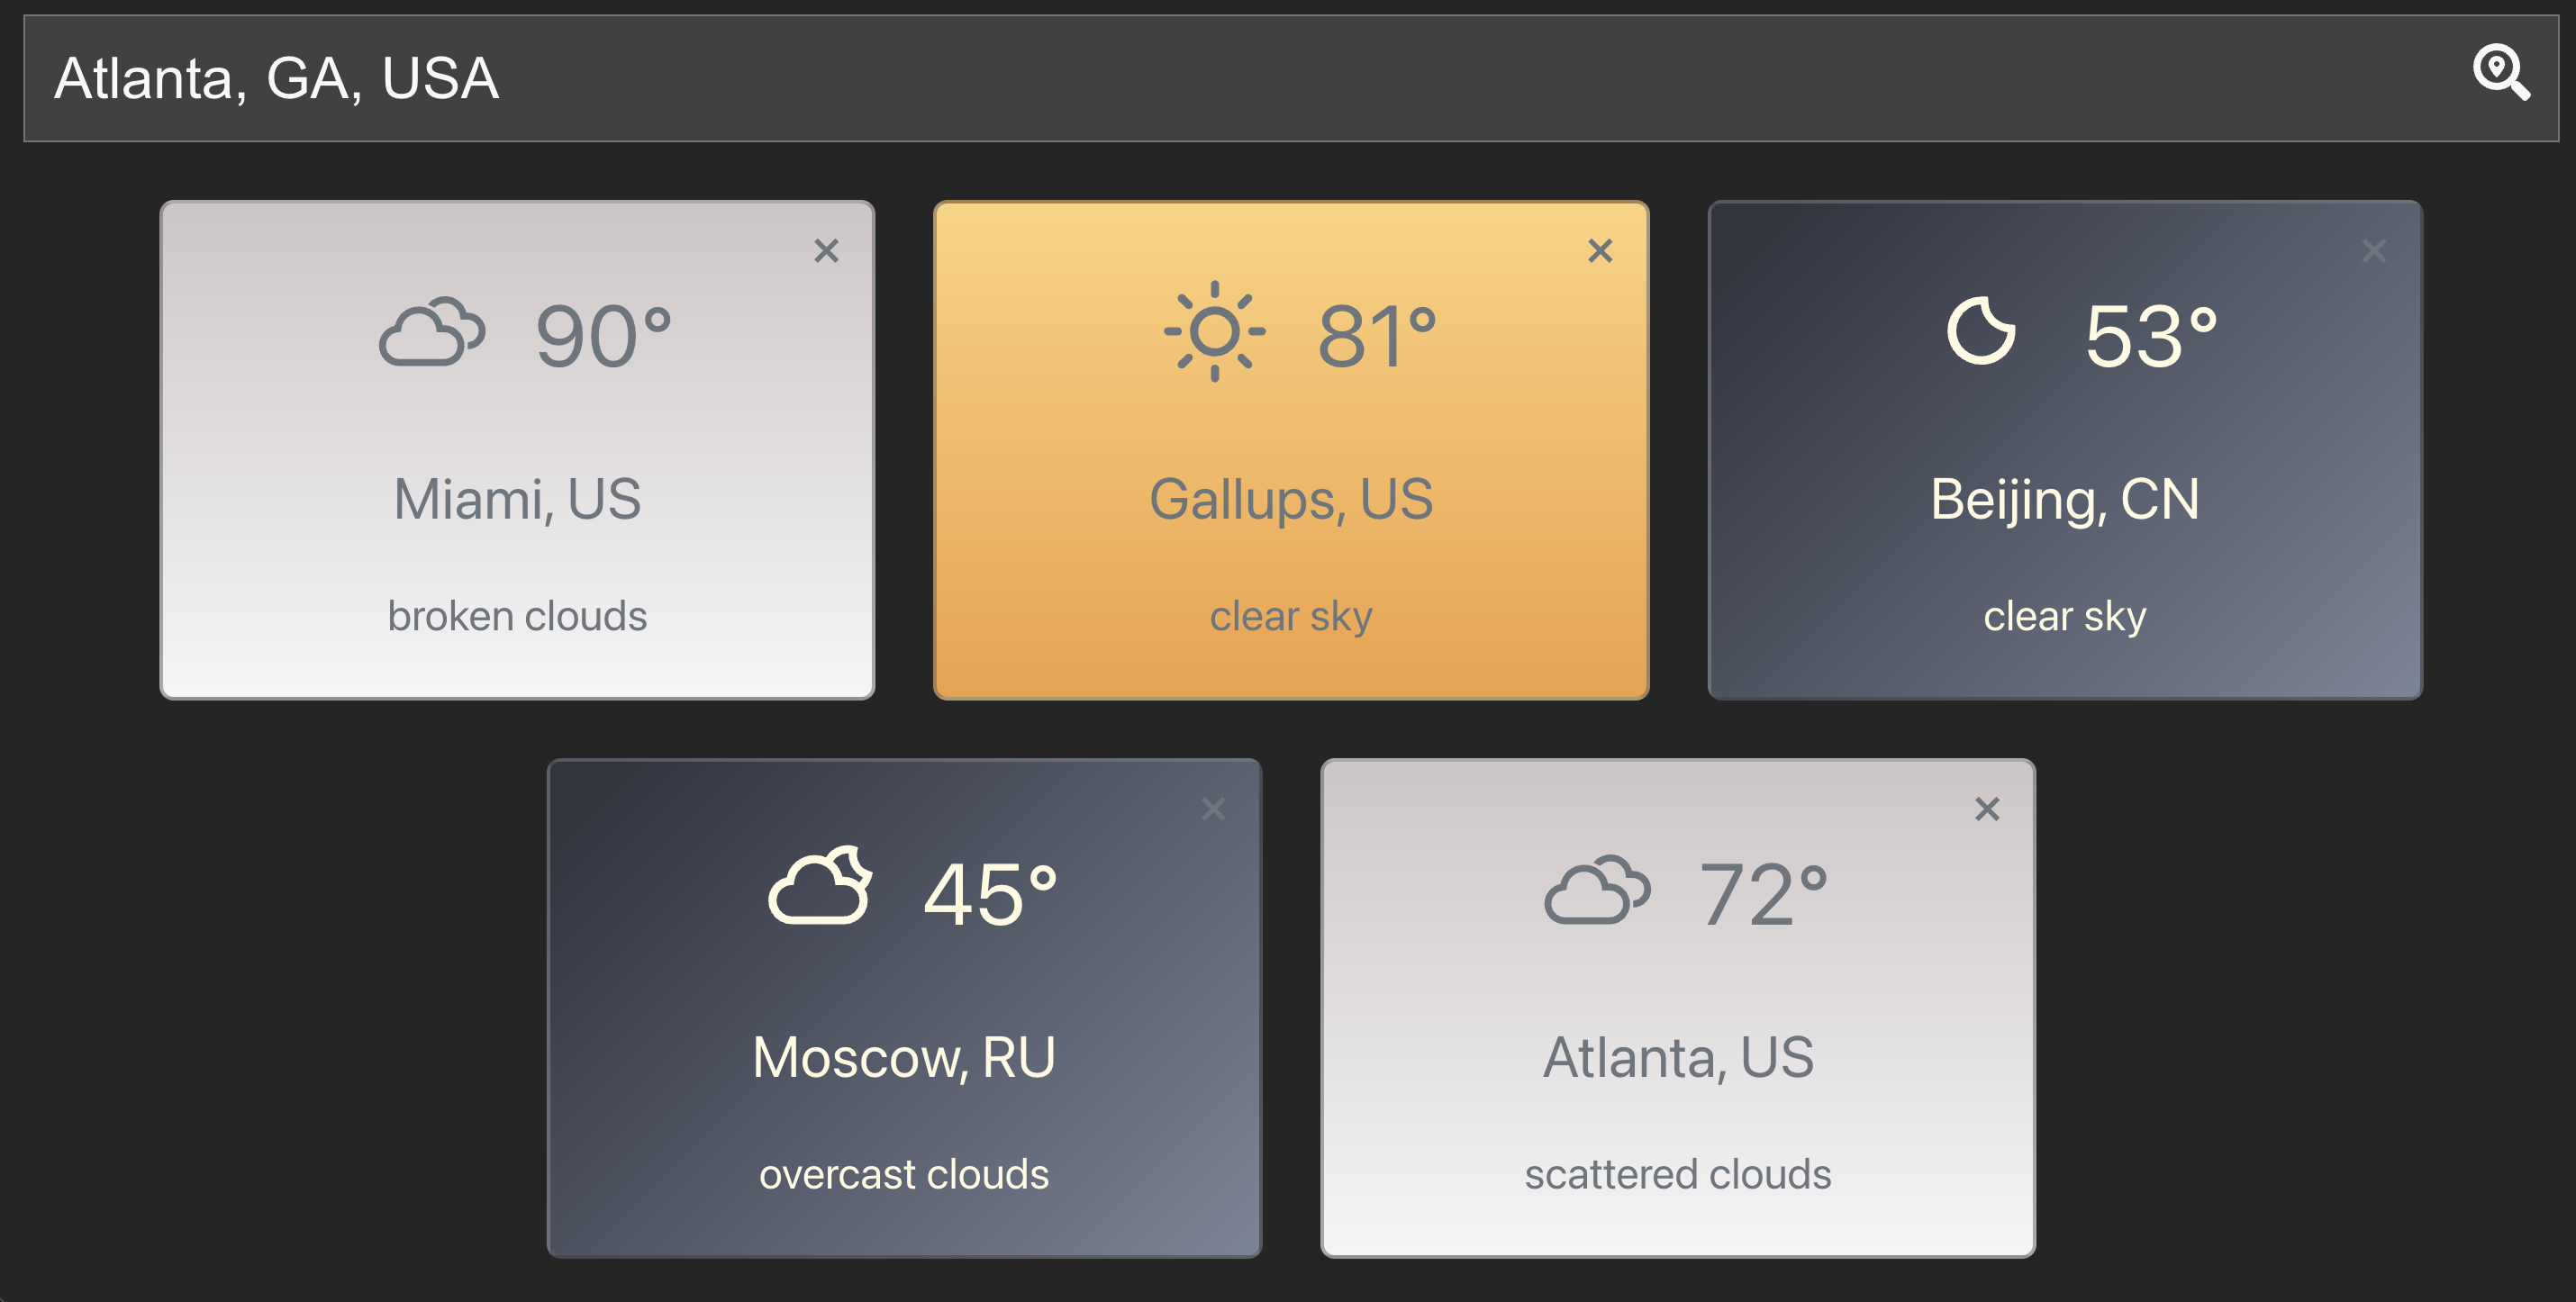This screenshot has width=2576, height=1302.
Task: Dismiss the Miami weather card
Action: point(828,251)
